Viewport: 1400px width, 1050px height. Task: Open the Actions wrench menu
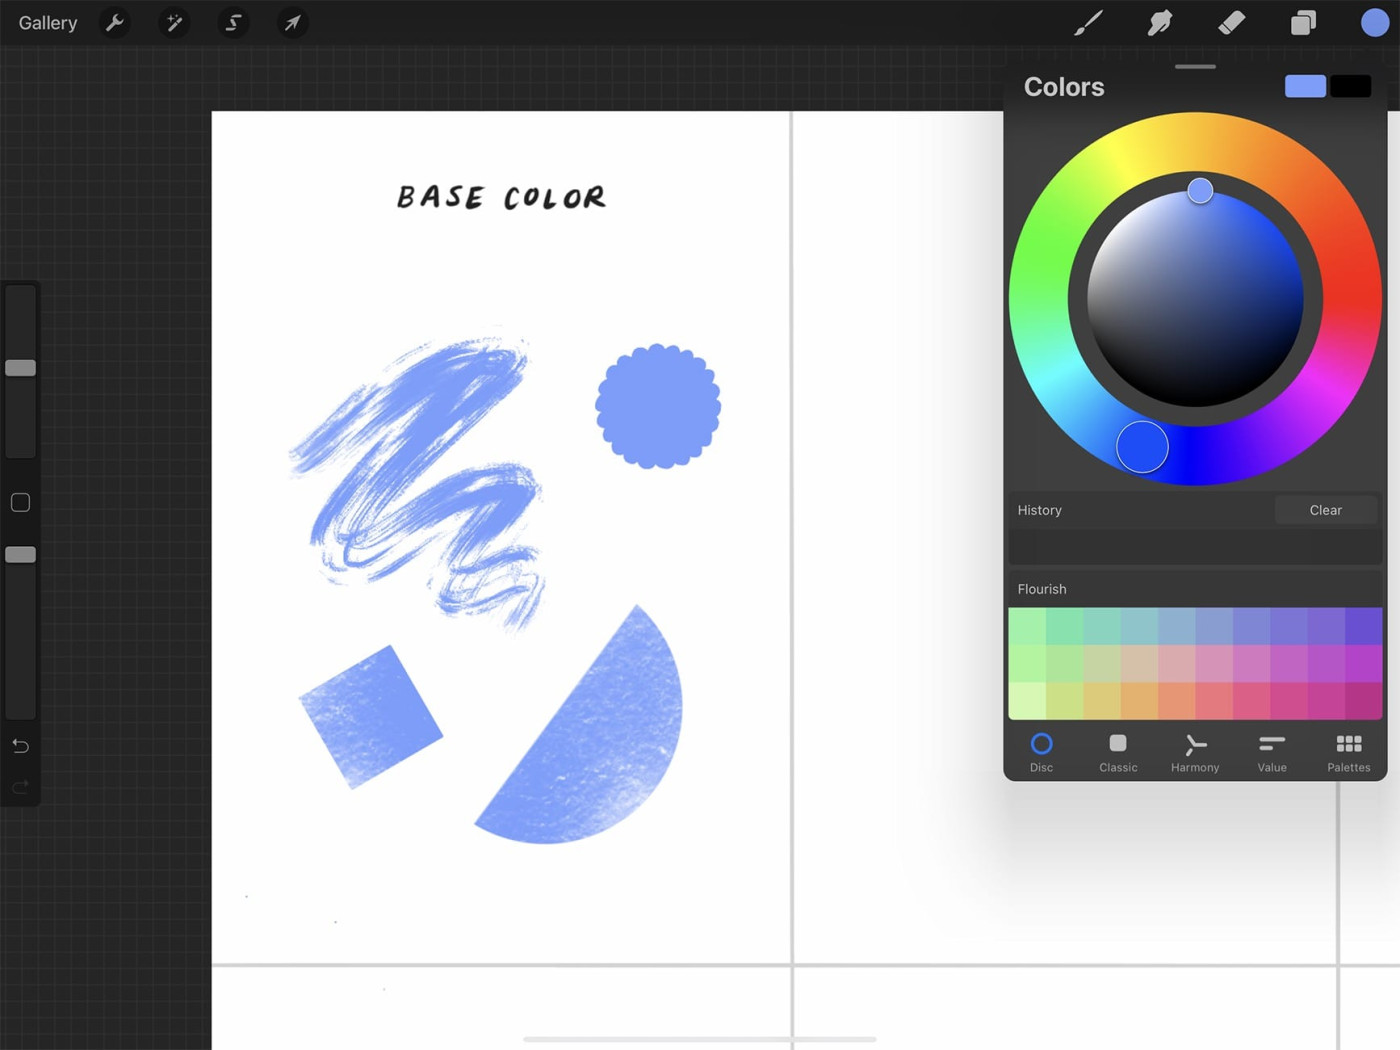click(x=115, y=23)
